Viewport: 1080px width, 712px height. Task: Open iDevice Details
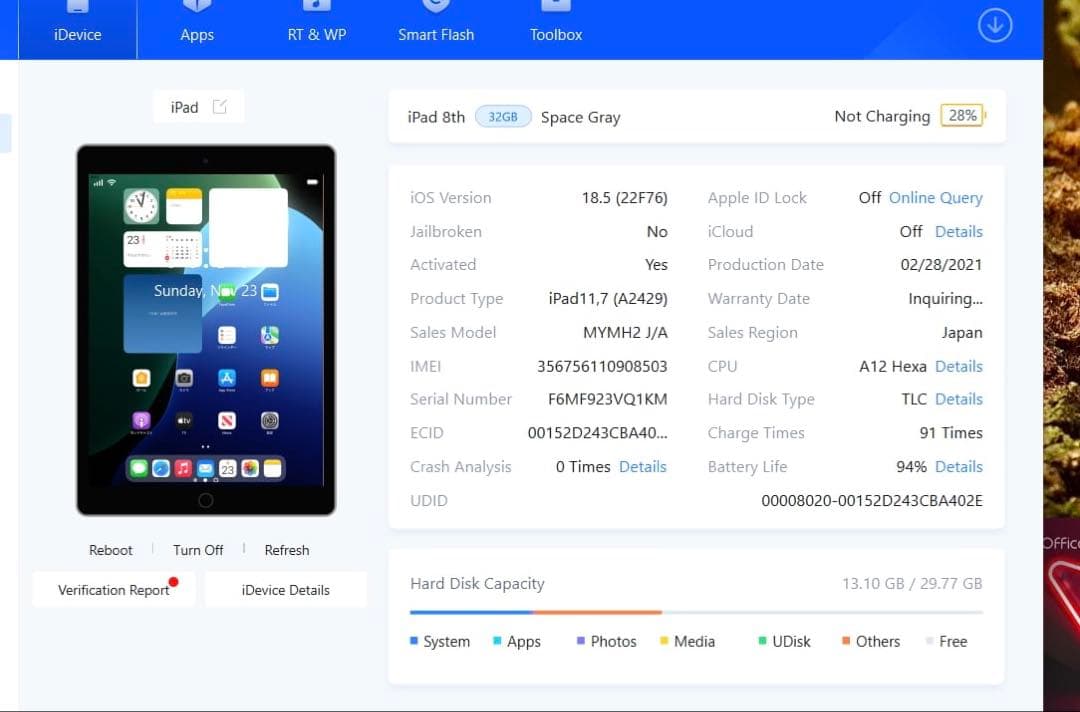[x=285, y=590]
